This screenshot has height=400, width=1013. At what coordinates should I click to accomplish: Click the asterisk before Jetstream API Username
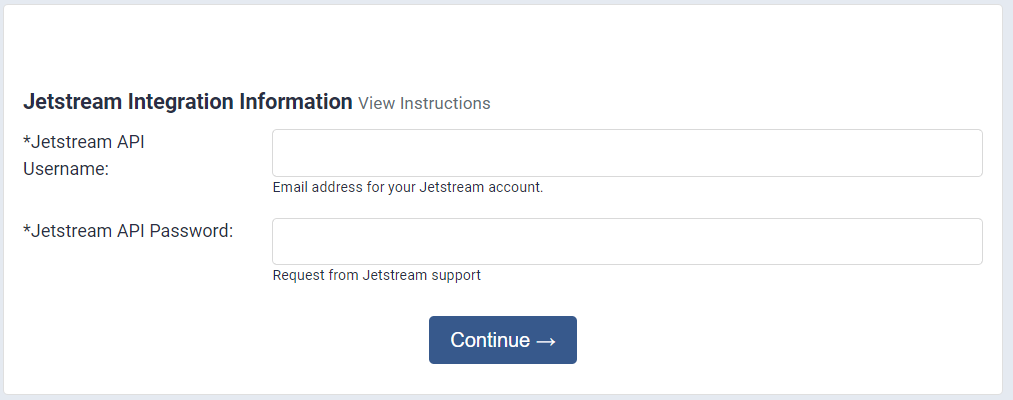26,140
